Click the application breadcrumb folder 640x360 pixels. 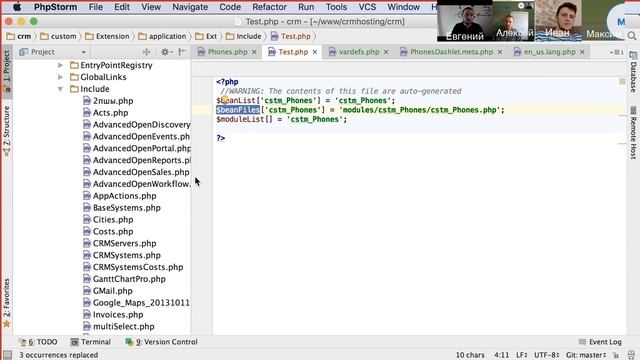point(162,36)
